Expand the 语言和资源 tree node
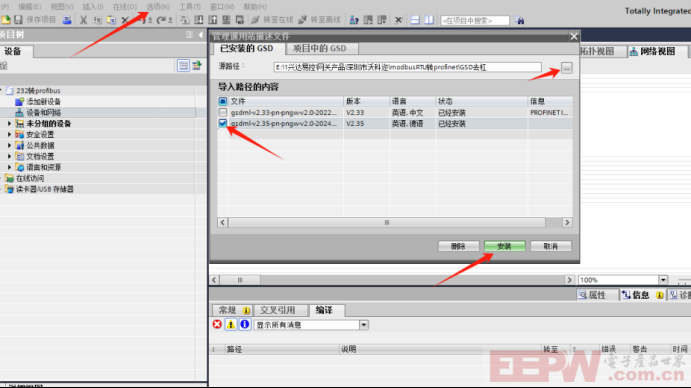This screenshot has width=691, height=388. click(9, 167)
